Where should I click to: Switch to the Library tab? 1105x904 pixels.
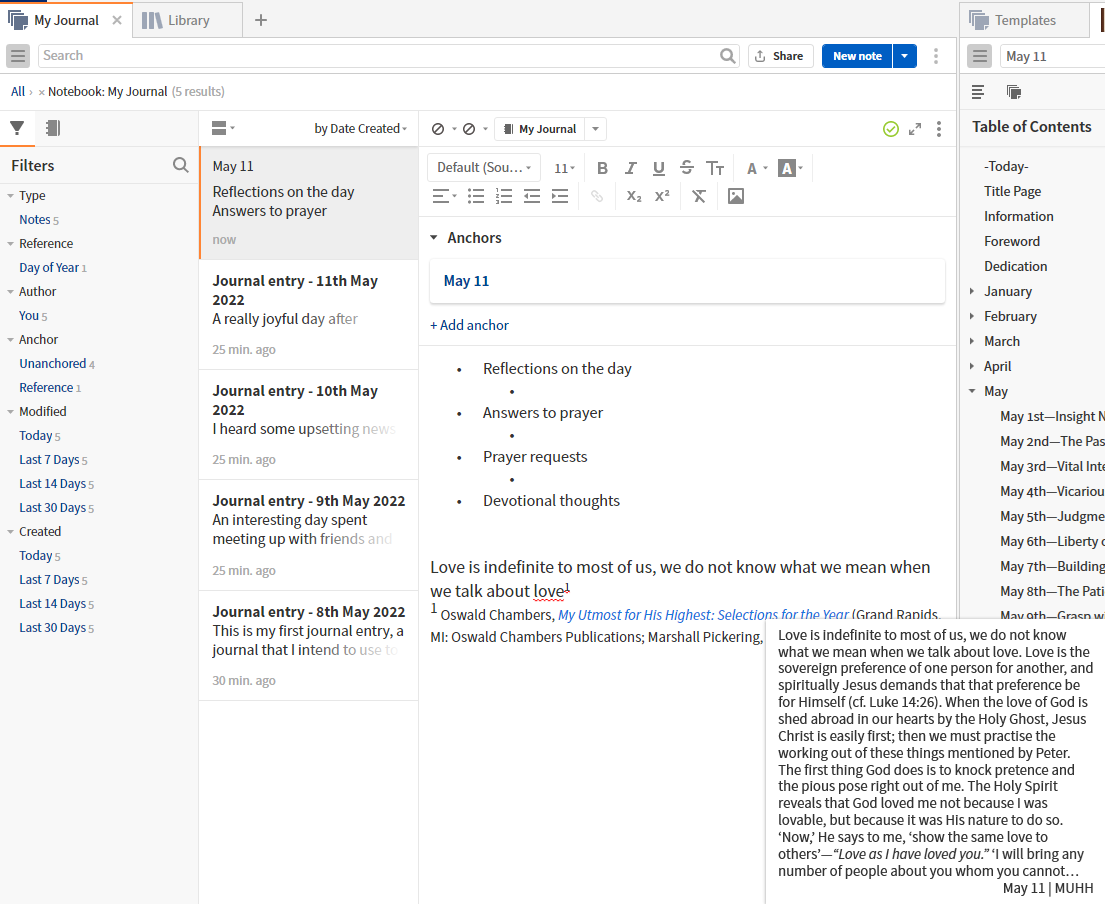(187, 20)
